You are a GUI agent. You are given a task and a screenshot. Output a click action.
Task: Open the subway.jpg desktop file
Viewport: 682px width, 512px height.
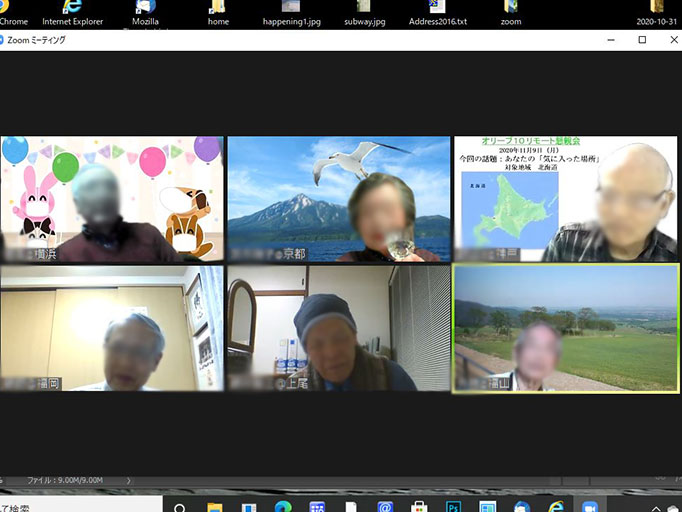coord(364,12)
